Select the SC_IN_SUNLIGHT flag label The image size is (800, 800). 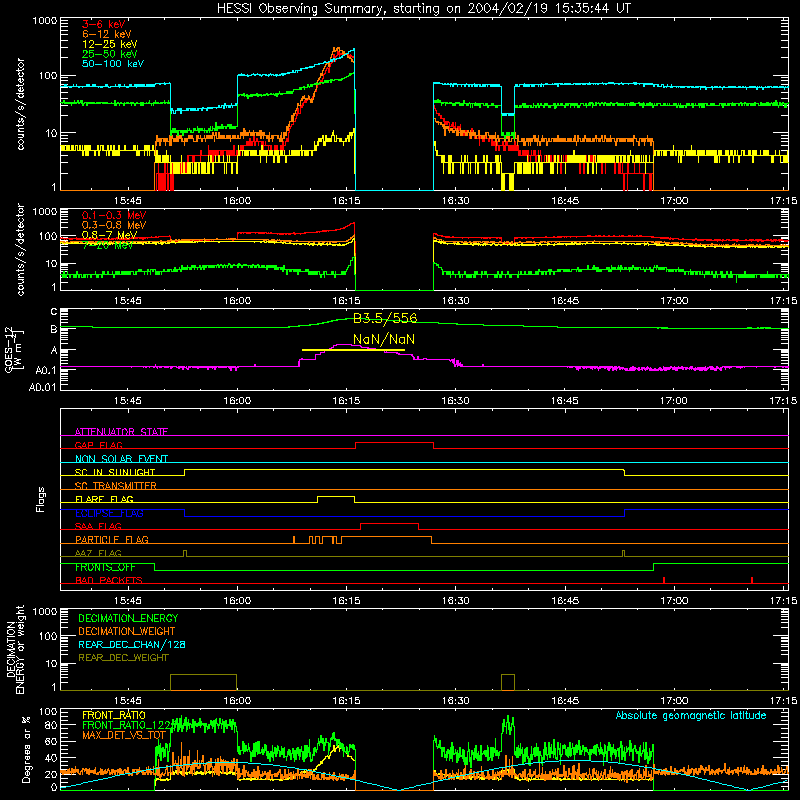tap(115, 472)
